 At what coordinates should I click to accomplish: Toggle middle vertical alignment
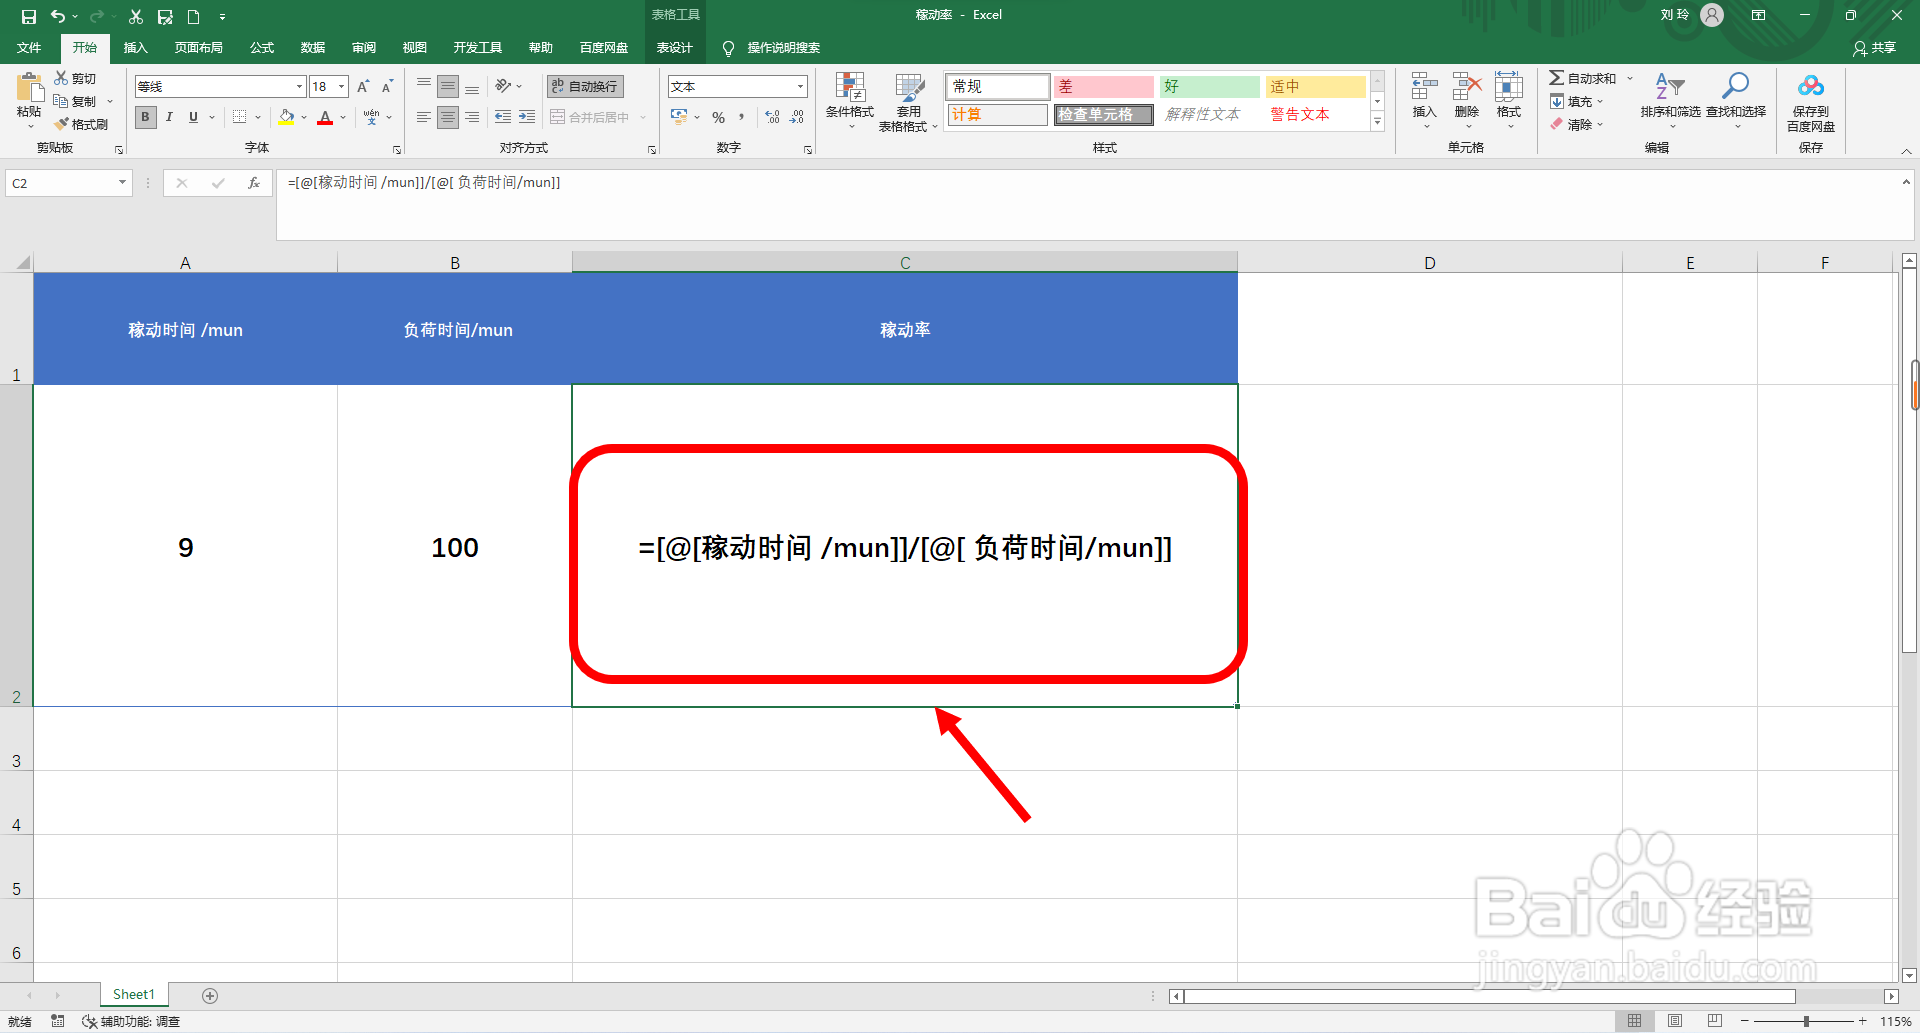448,87
